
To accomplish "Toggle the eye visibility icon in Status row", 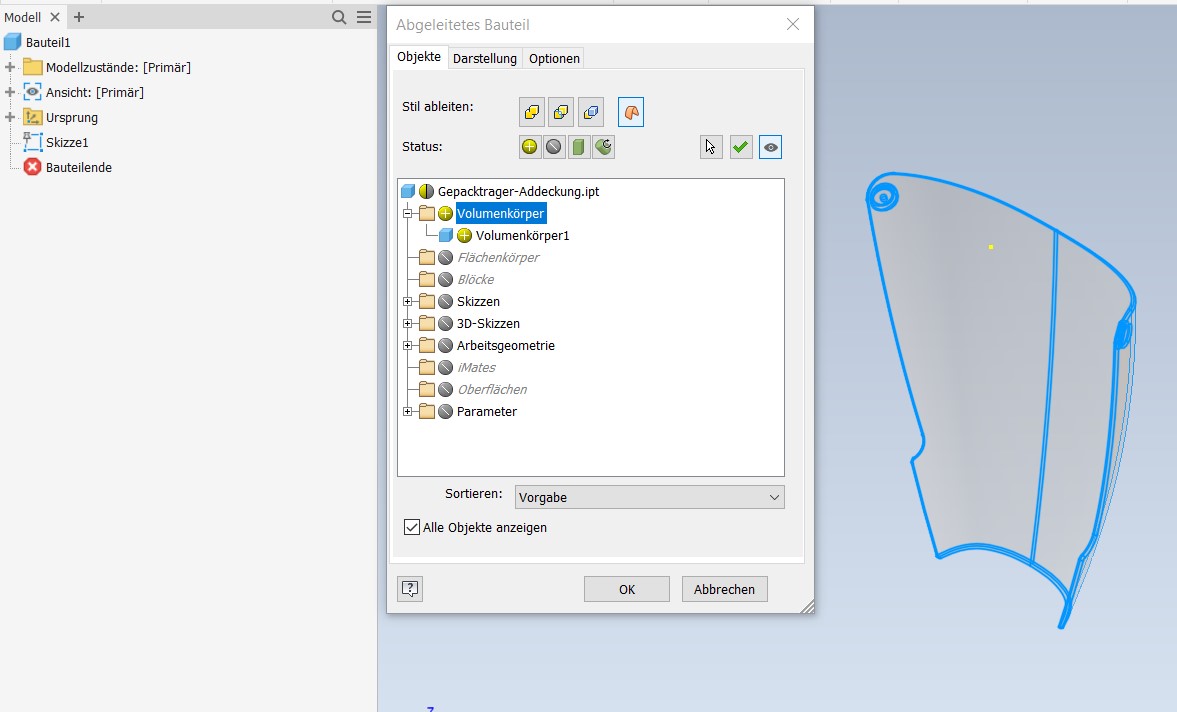I will [x=770, y=147].
